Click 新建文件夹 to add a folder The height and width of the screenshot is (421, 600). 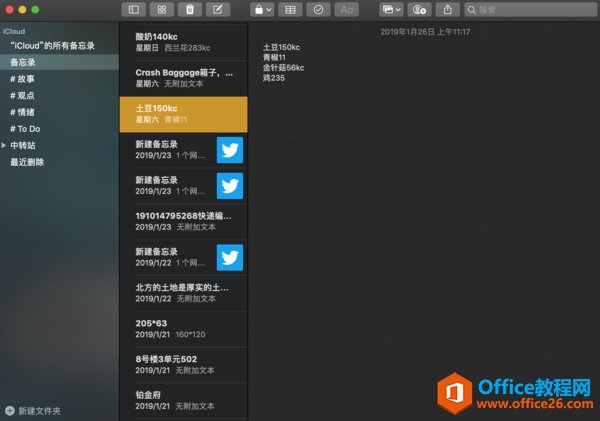(x=33, y=411)
